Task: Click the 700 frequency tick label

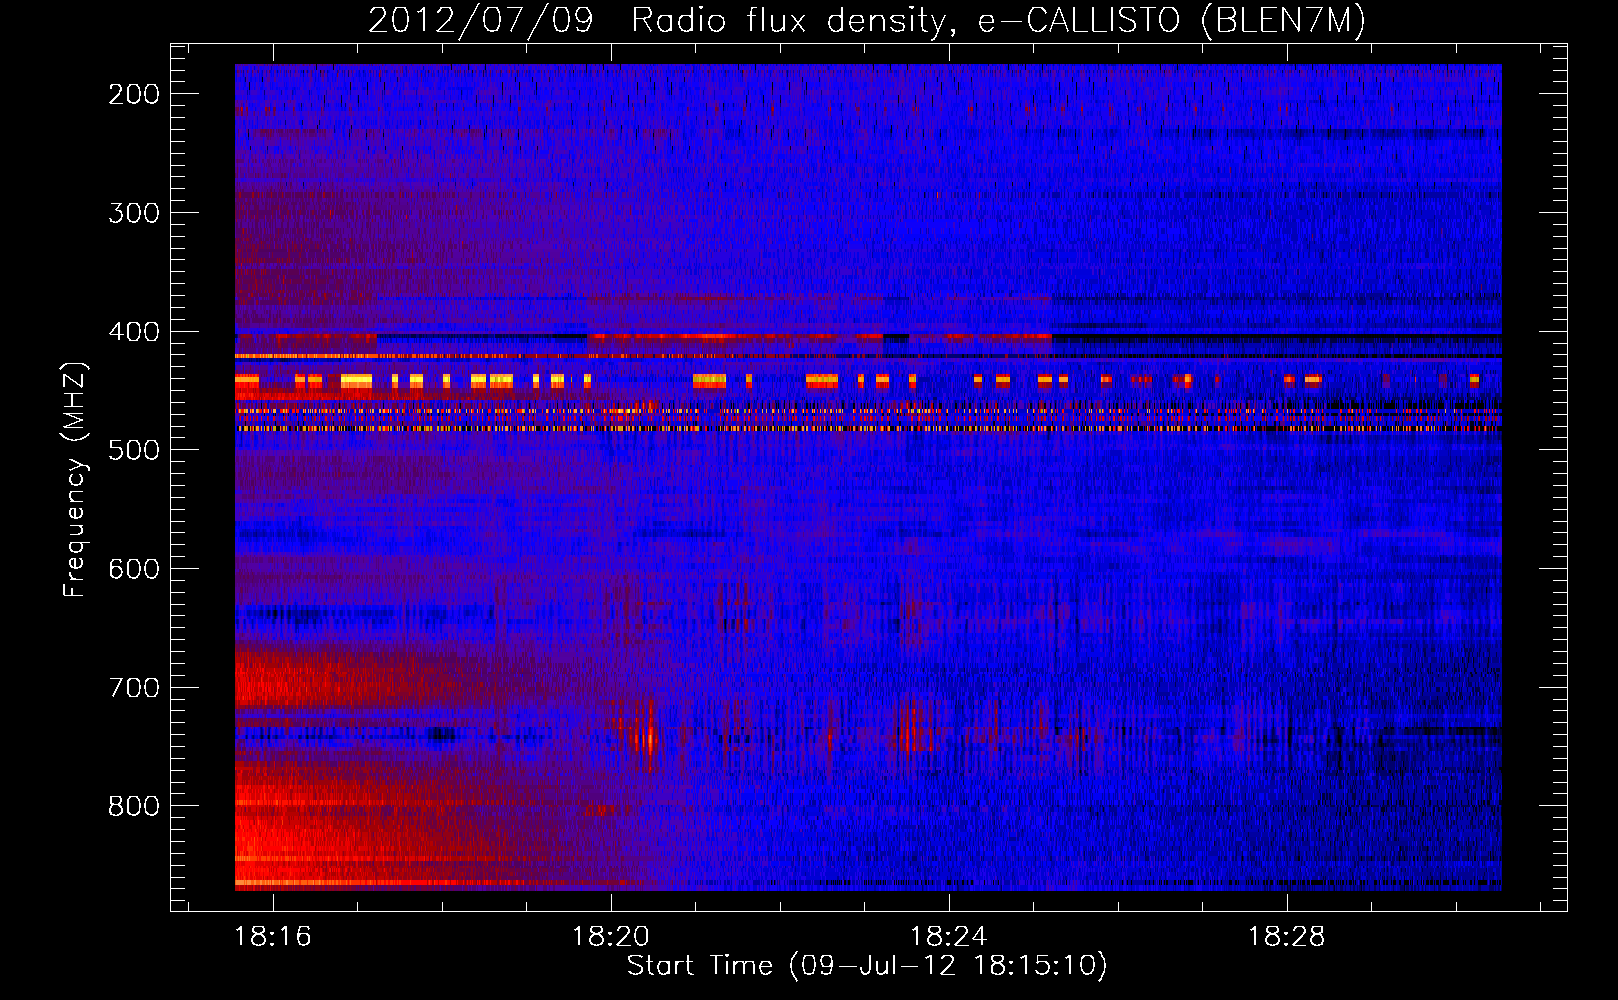Action: (x=134, y=688)
